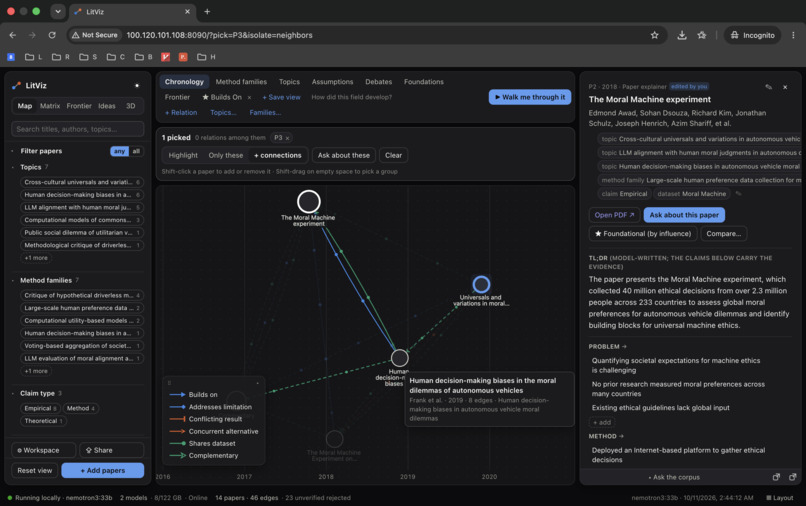
Task: Select the 'all' filter match mode
Action: click(136, 151)
